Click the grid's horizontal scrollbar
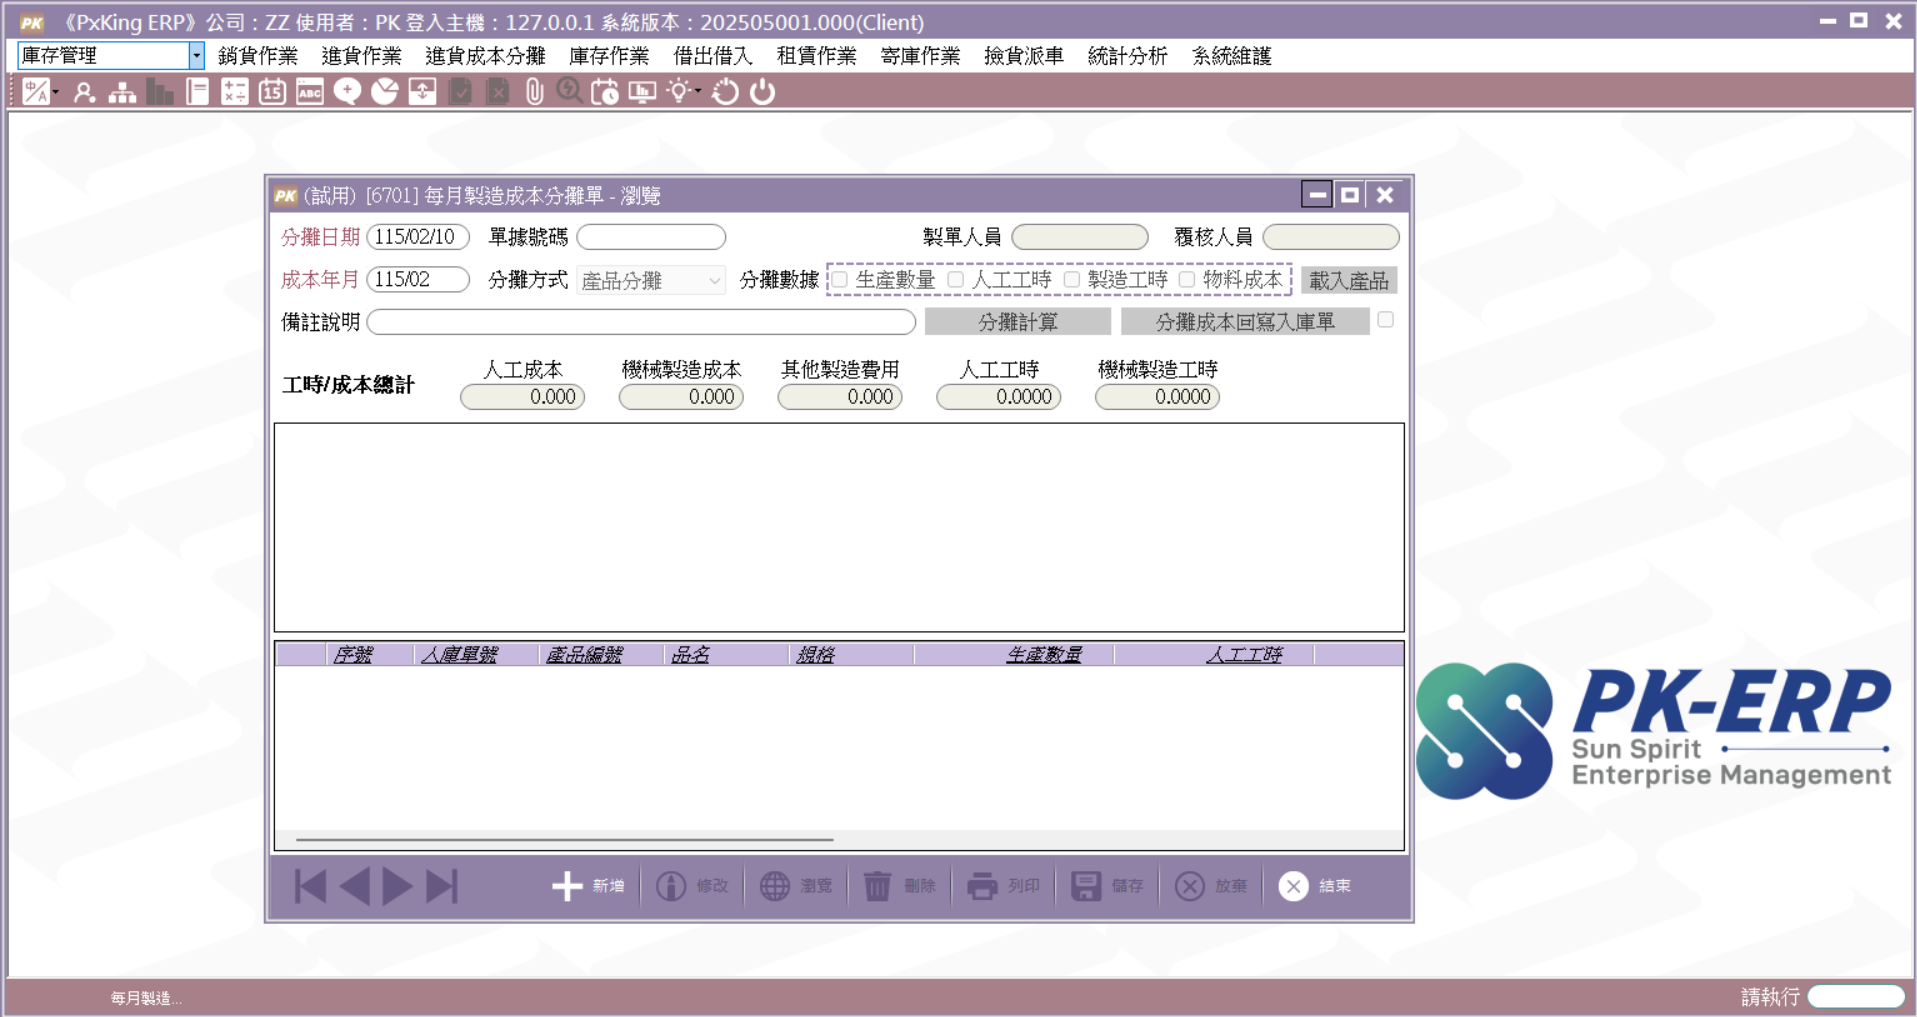 pos(564,840)
